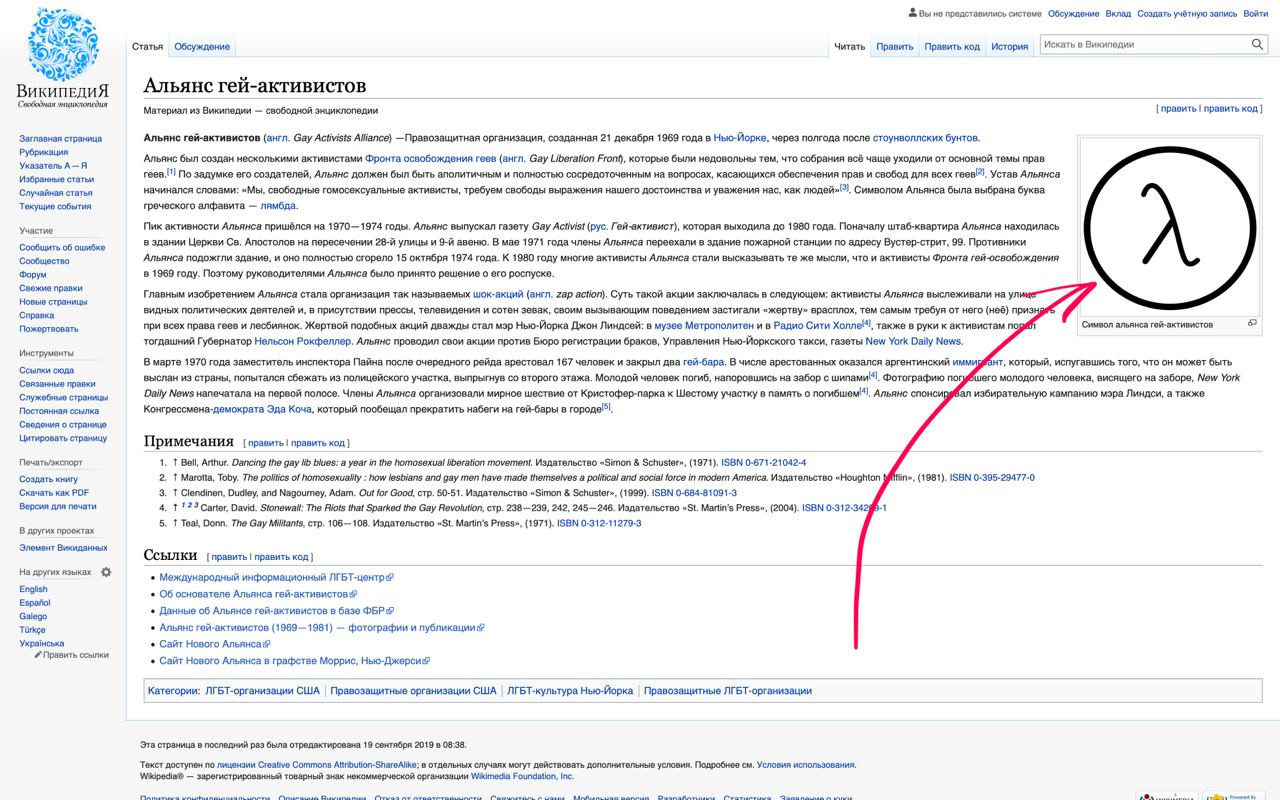Click Скачать как PDF link

pyautogui.click(x=54, y=493)
